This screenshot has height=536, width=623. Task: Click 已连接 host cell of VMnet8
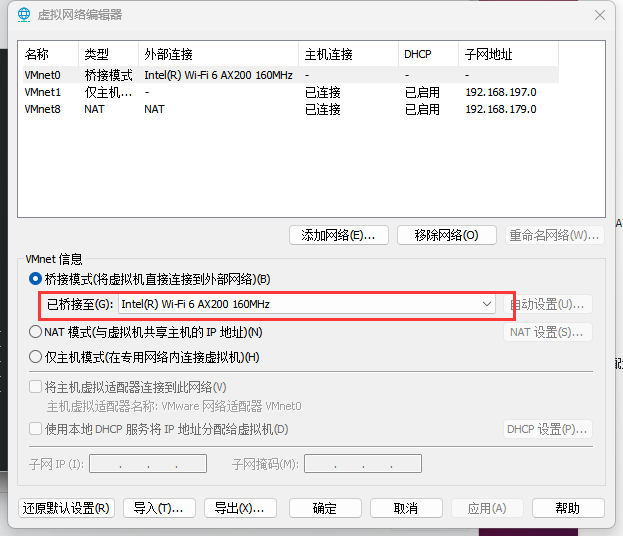click(322, 109)
